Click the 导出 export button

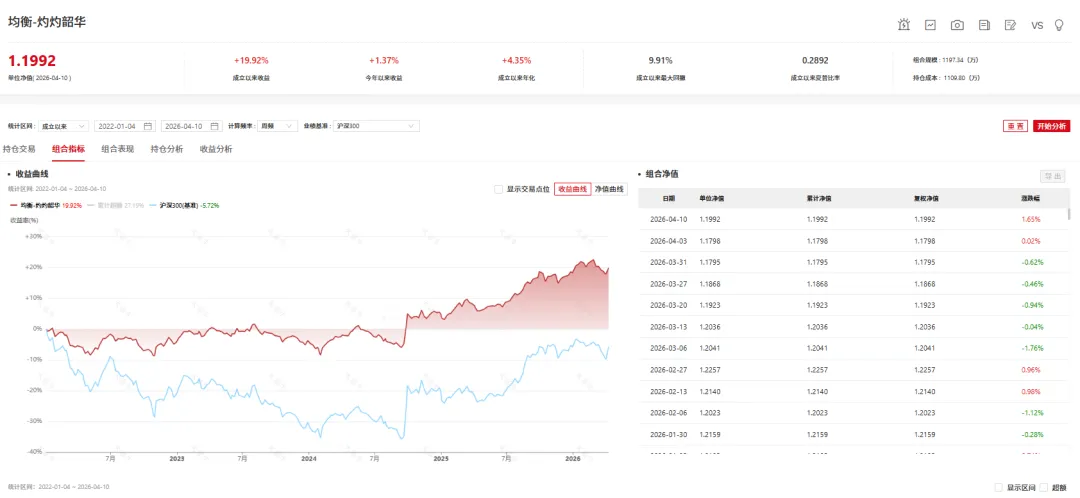pos(1052,176)
